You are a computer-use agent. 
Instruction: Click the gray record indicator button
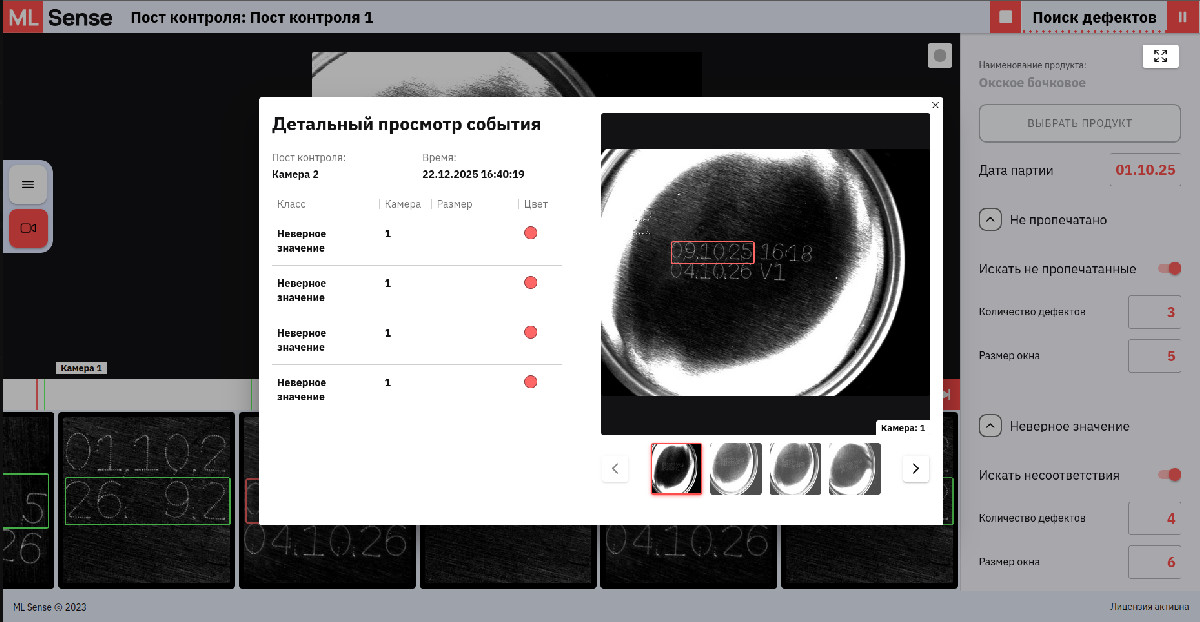pos(939,56)
